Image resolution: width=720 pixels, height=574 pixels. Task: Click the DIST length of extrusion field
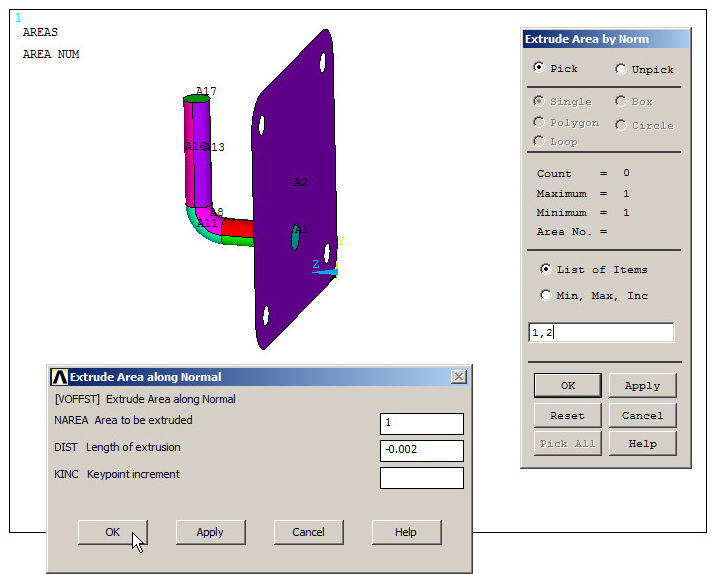pyautogui.click(x=421, y=450)
